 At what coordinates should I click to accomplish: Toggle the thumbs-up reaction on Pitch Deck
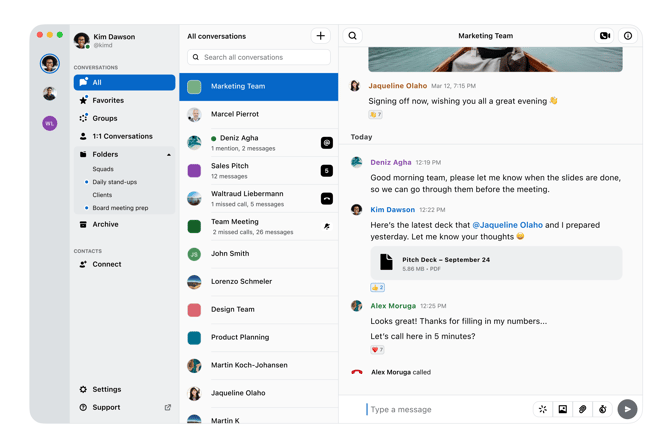[377, 287]
